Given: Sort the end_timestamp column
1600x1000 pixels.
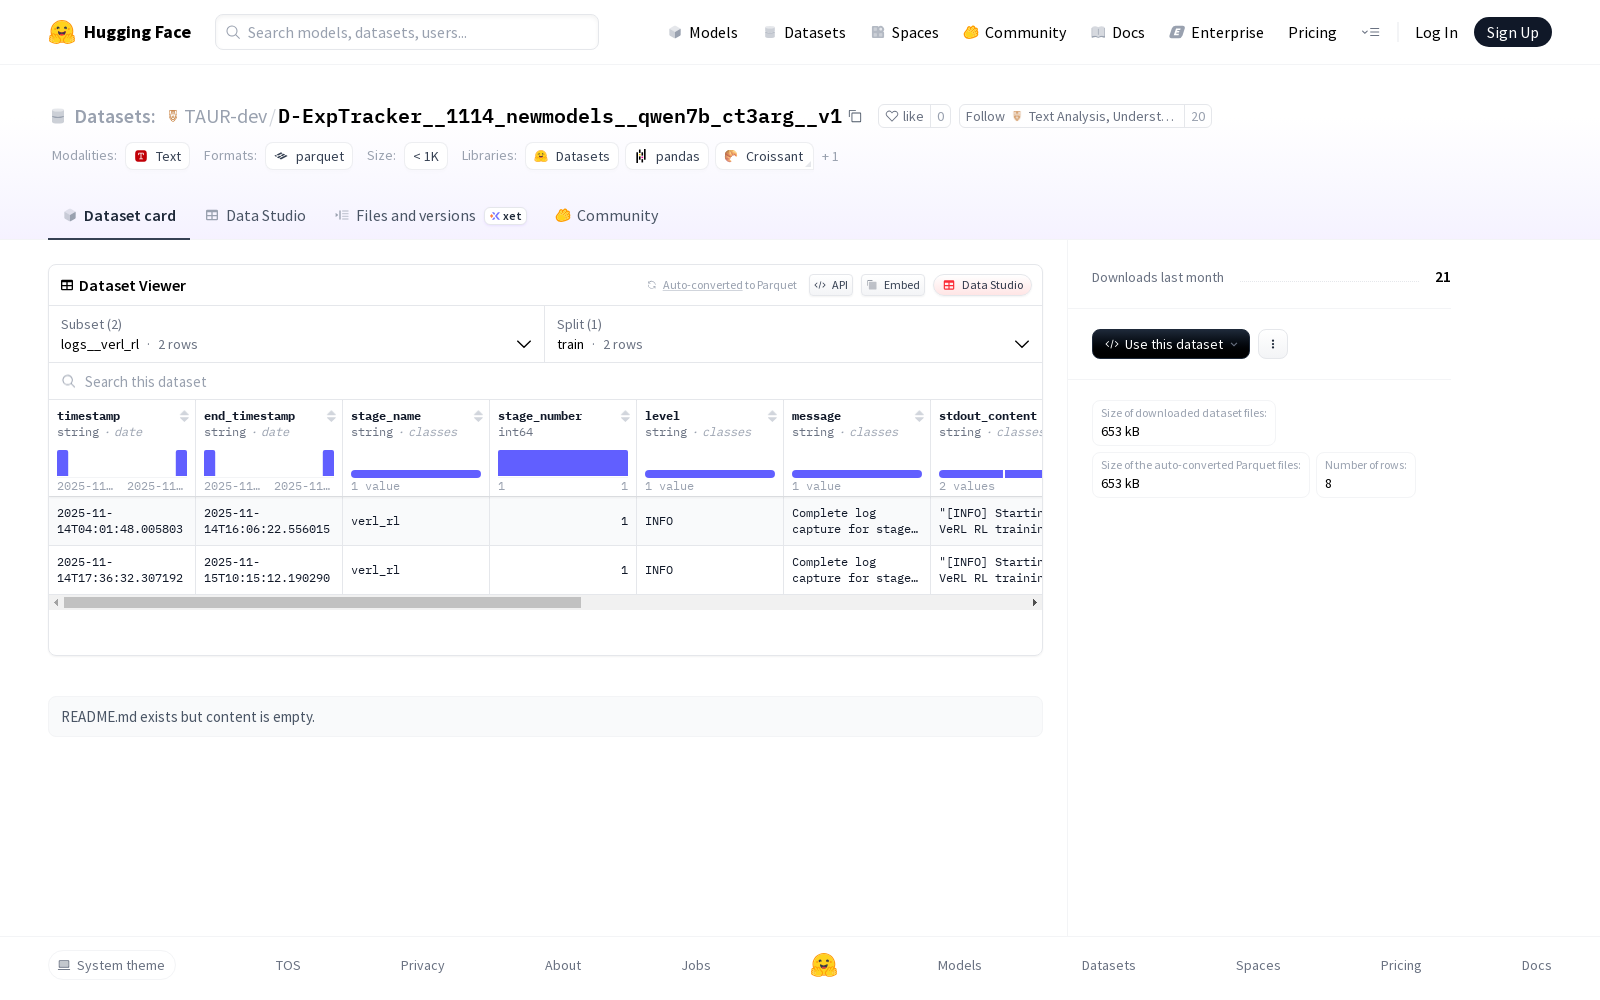Looking at the screenshot, I should 331,416.
